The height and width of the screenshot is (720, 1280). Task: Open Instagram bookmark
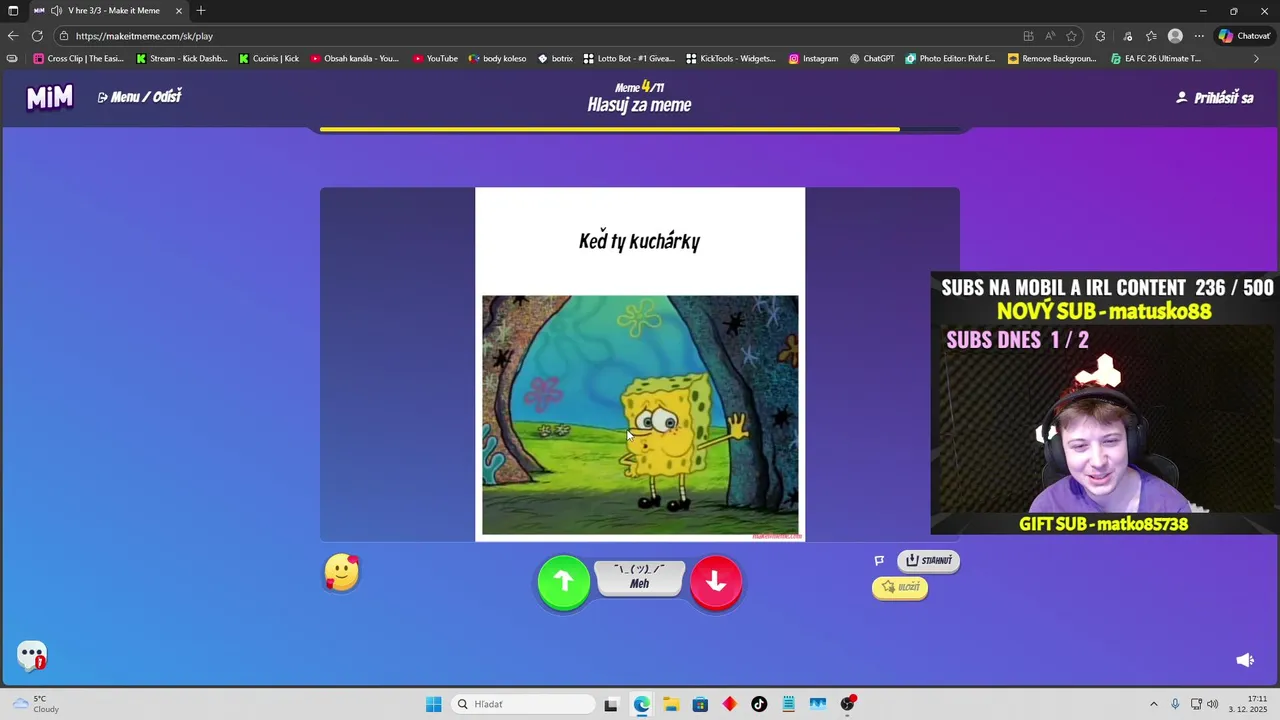(813, 59)
